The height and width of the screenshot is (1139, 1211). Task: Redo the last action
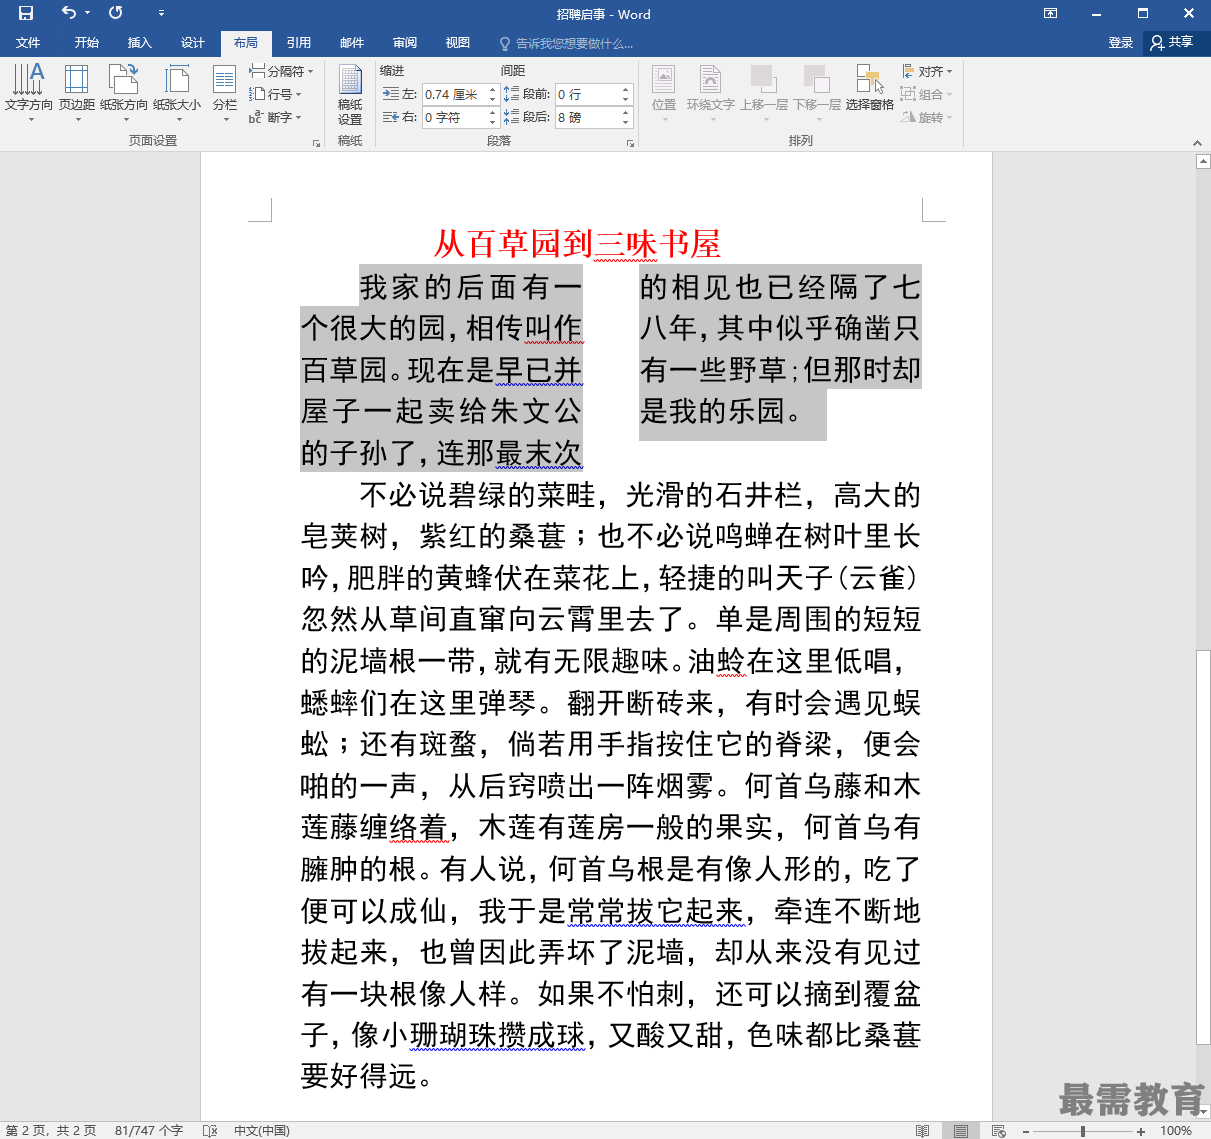click(116, 13)
